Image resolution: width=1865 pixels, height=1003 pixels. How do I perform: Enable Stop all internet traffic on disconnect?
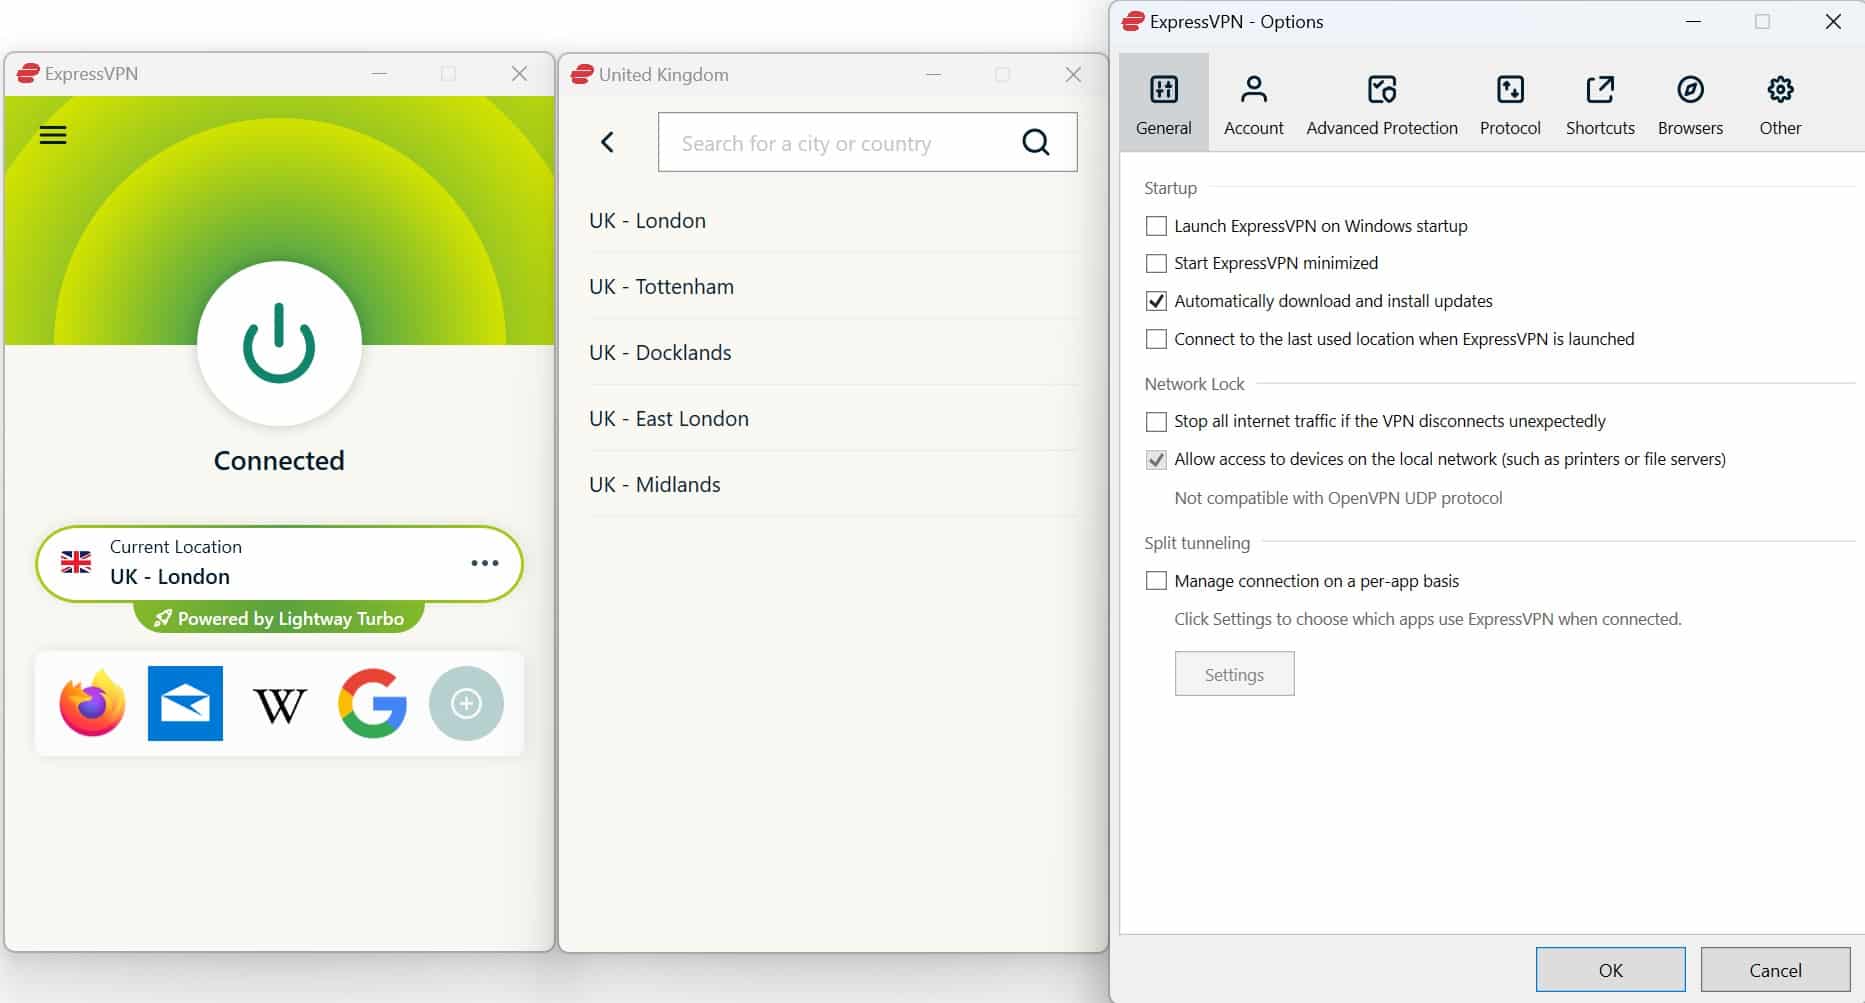1156,421
